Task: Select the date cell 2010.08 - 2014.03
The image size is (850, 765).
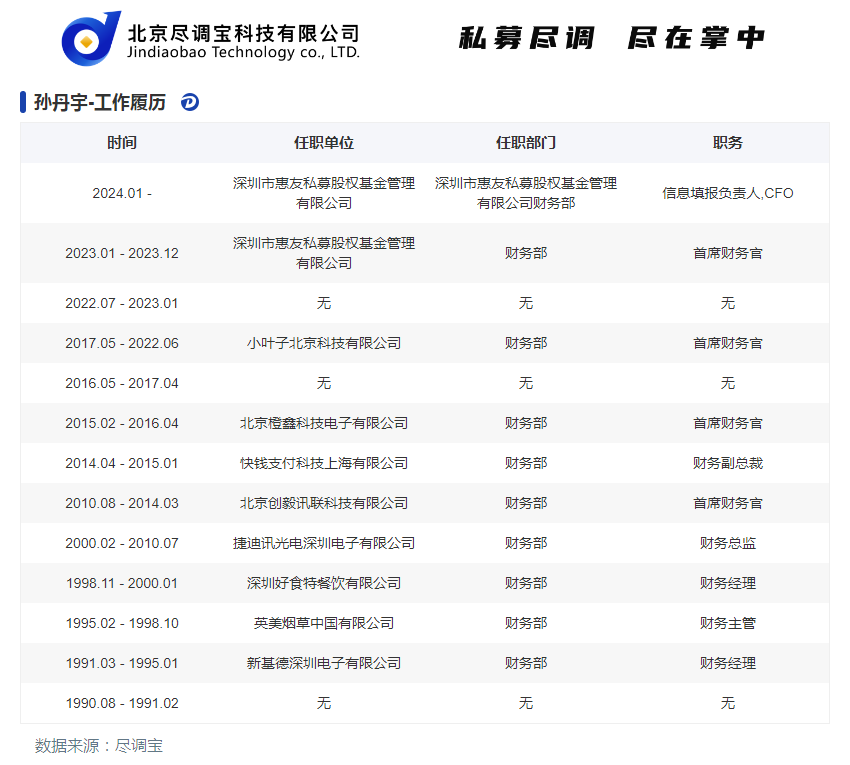Action: [x=122, y=504]
